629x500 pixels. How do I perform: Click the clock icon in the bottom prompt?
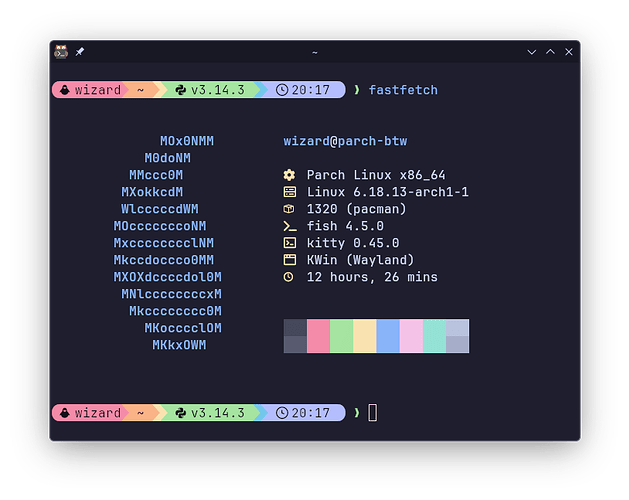click(282, 413)
